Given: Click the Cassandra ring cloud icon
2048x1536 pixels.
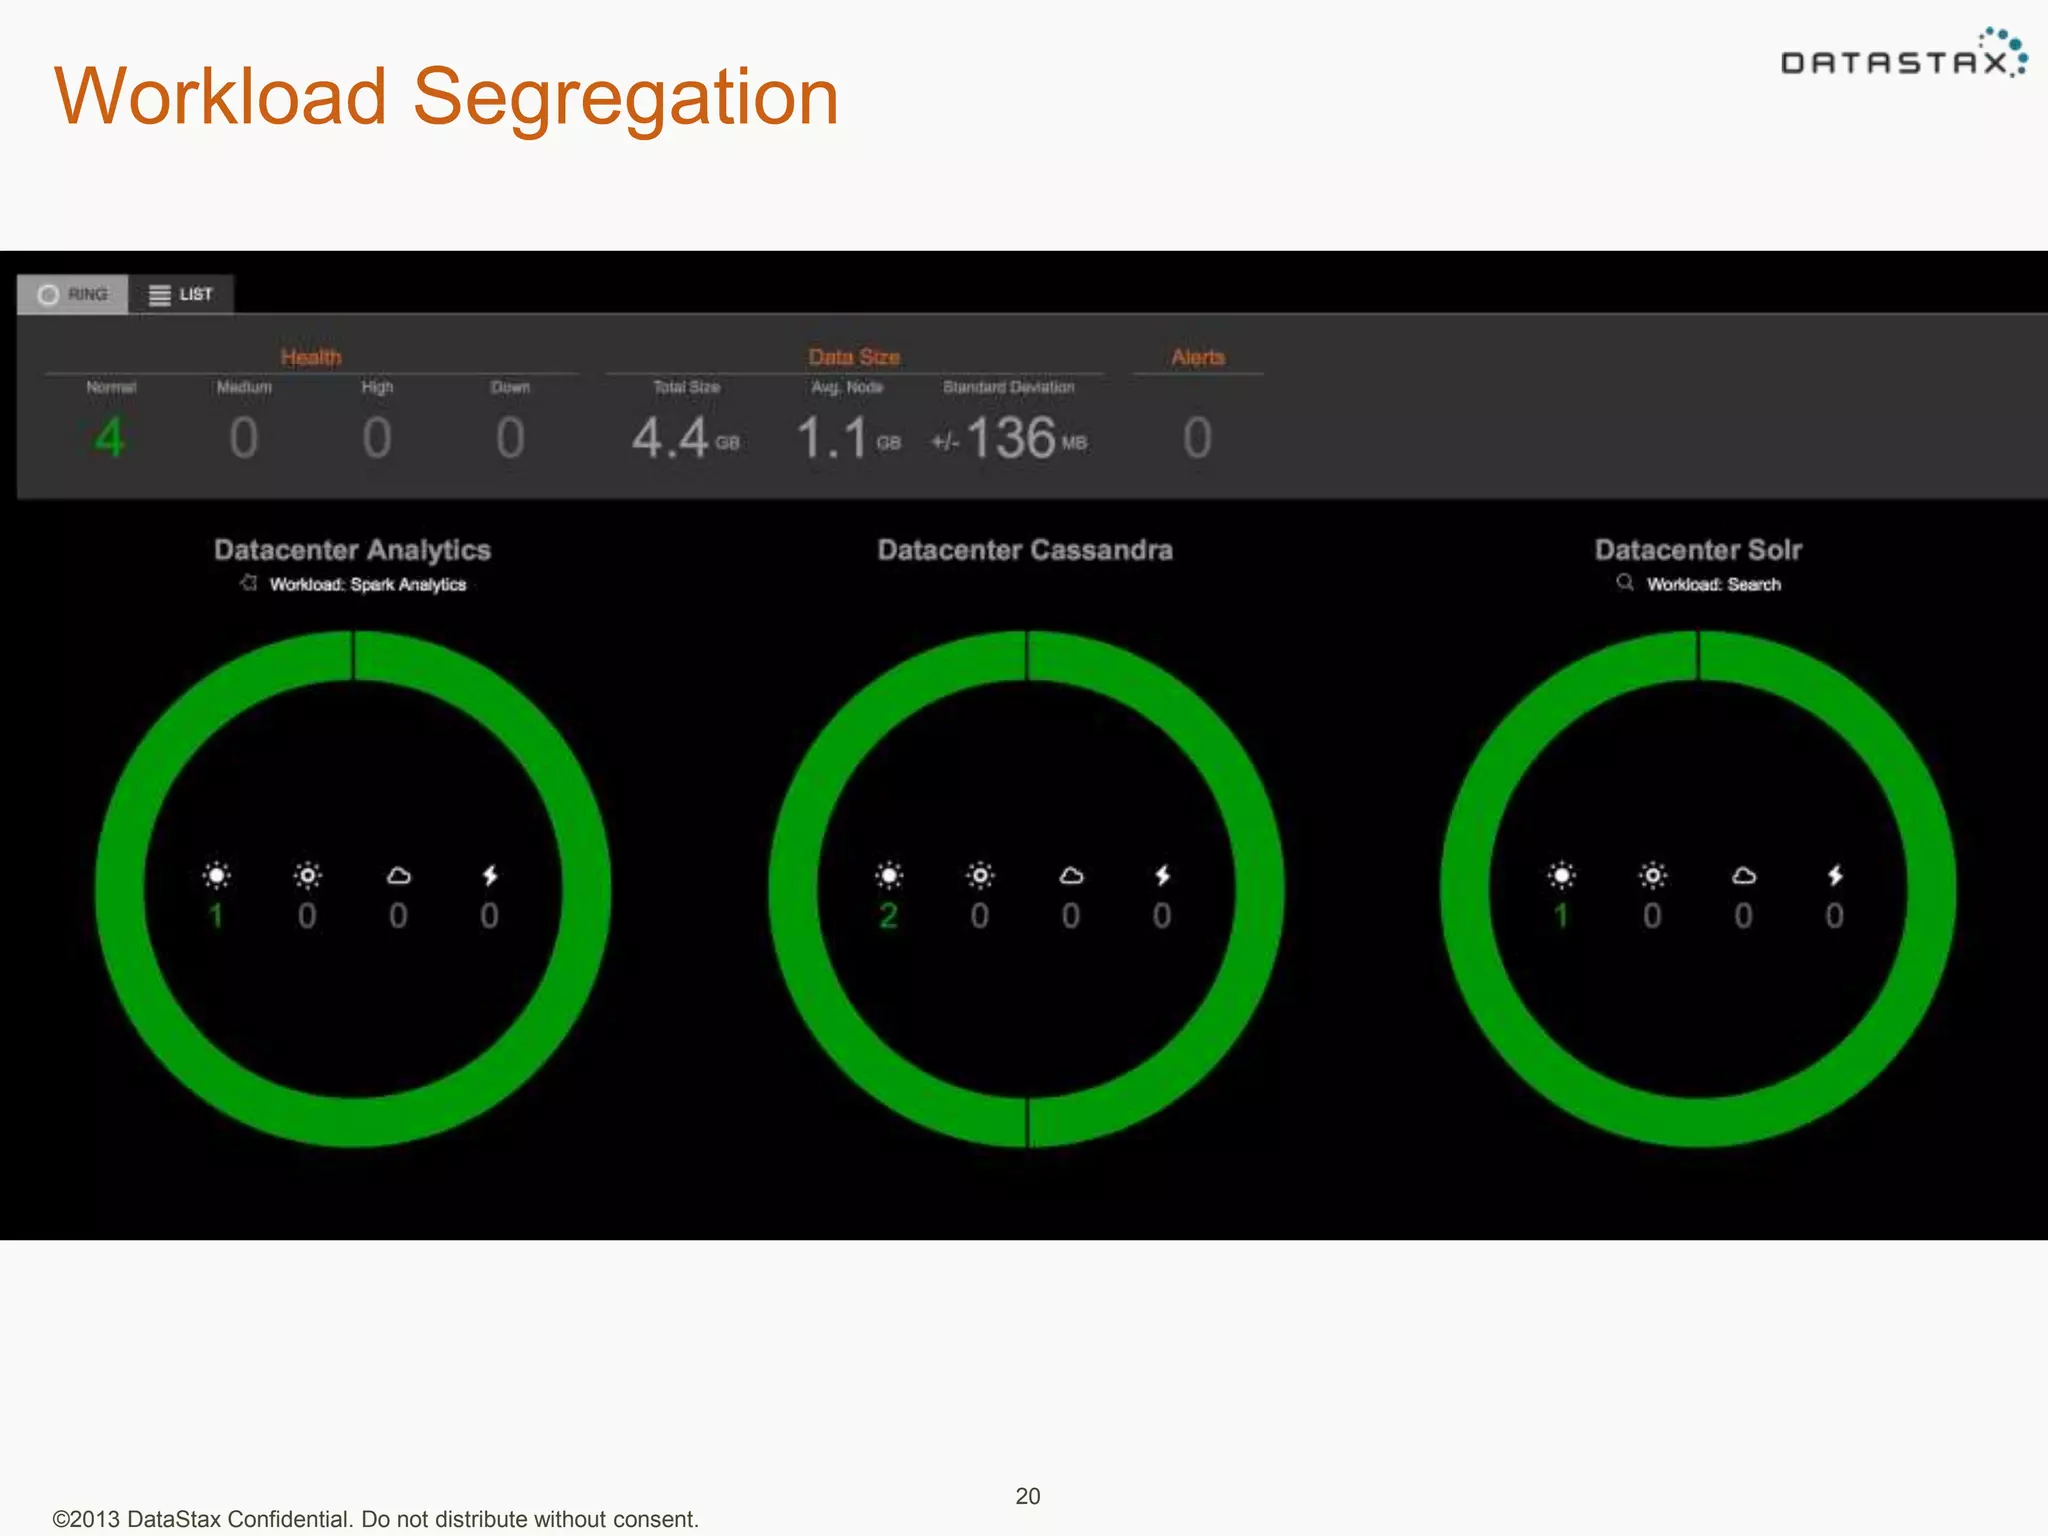Looking at the screenshot, I should [x=1071, y=876].
